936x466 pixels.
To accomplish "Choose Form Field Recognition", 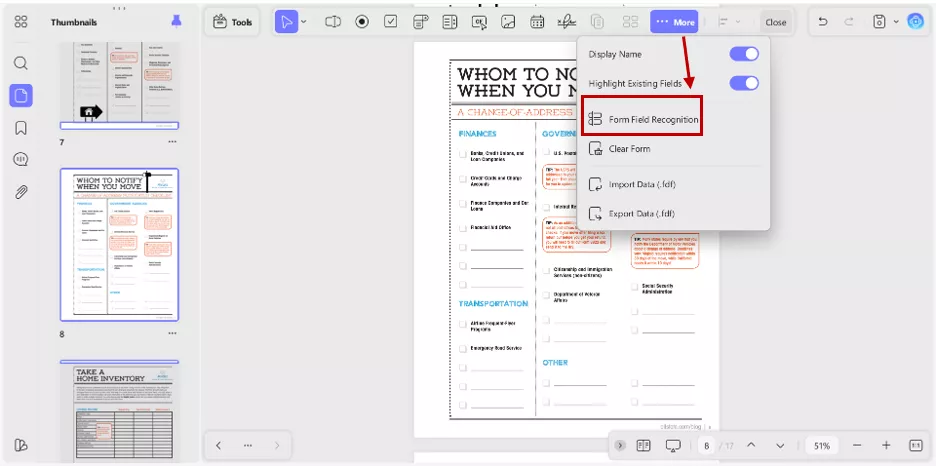I will (642, 119).
